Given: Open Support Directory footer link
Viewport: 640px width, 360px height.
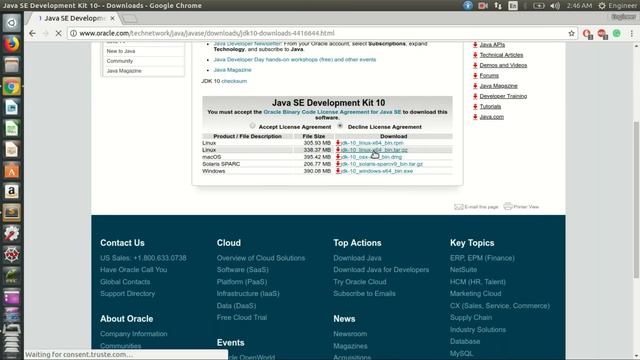Looking at the screenshot, I should tap(127, 293).
